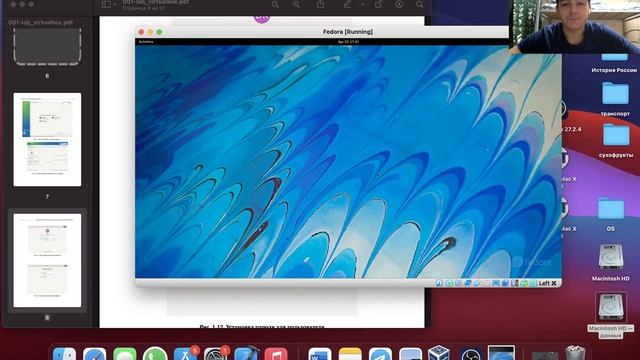Zoom out using Preview's toolbar magnifier minus

click(x=276, y=4)
